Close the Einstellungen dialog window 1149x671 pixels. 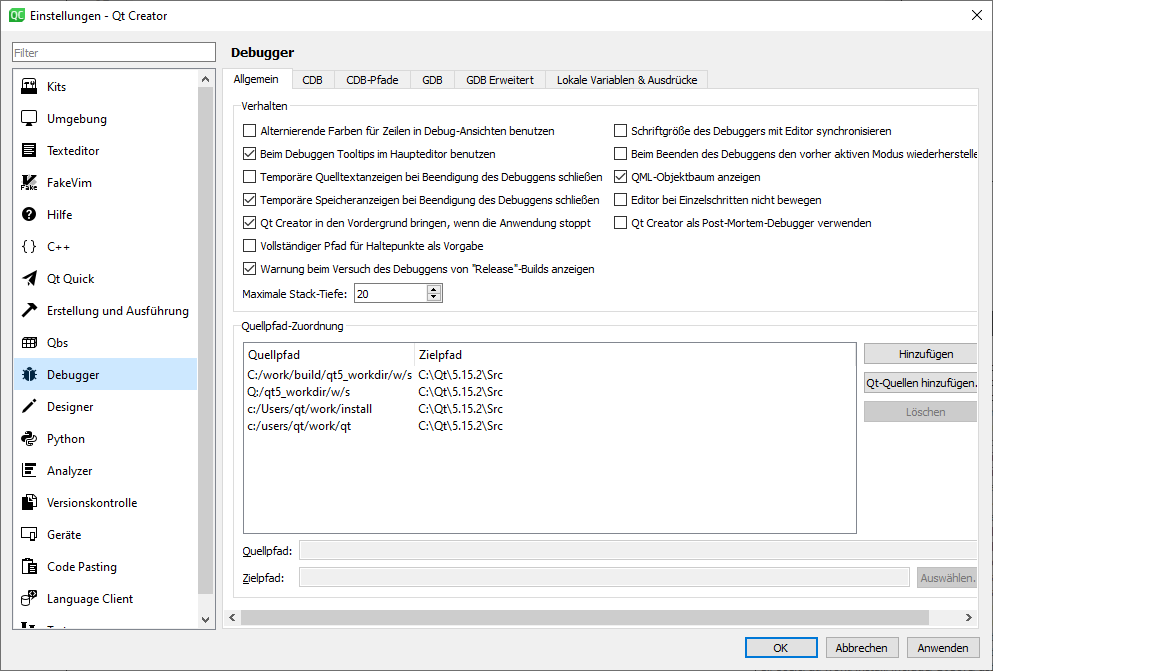click(977, 15)
